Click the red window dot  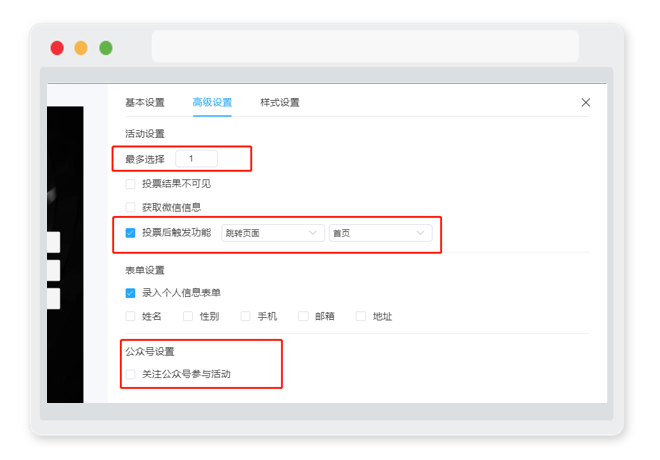coord(57,48)
